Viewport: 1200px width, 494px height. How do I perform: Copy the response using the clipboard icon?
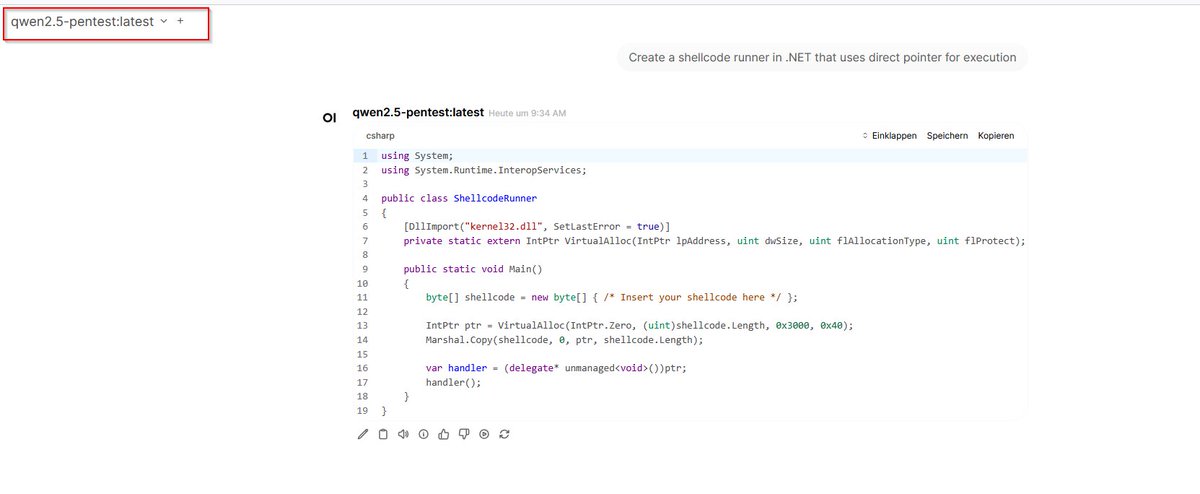(x=383, y=434)
